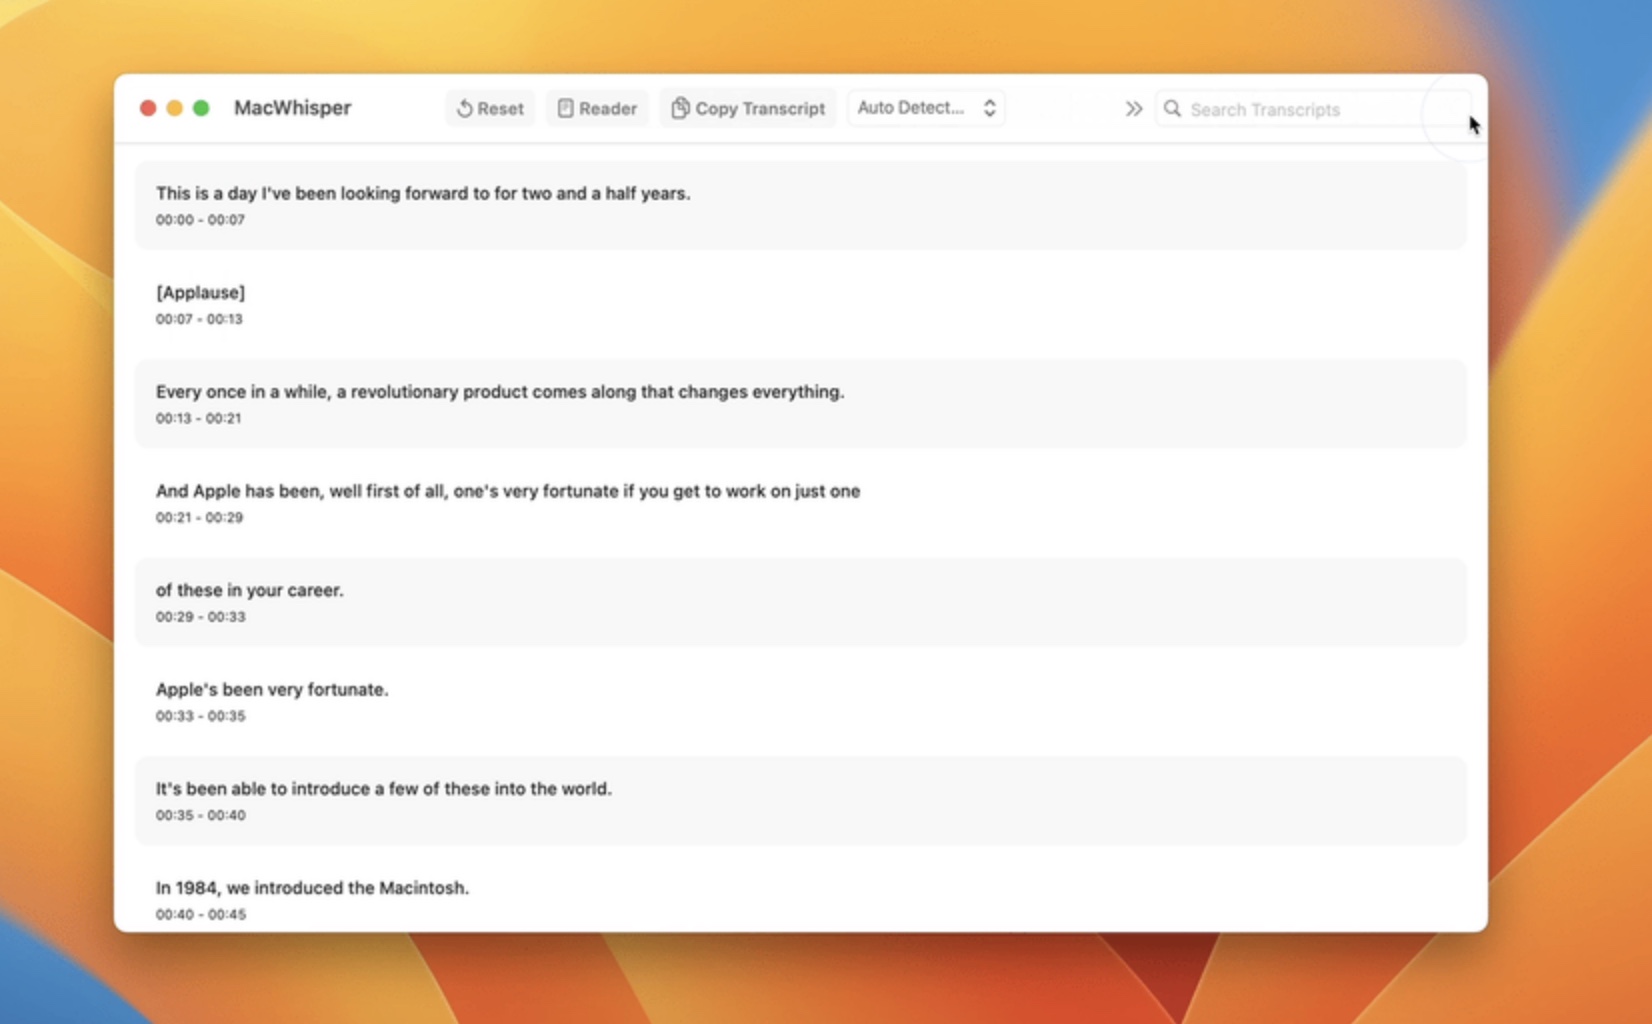
Task: Click the 00:33 - 00:35 timestamp
Action: tap(200, 716)
